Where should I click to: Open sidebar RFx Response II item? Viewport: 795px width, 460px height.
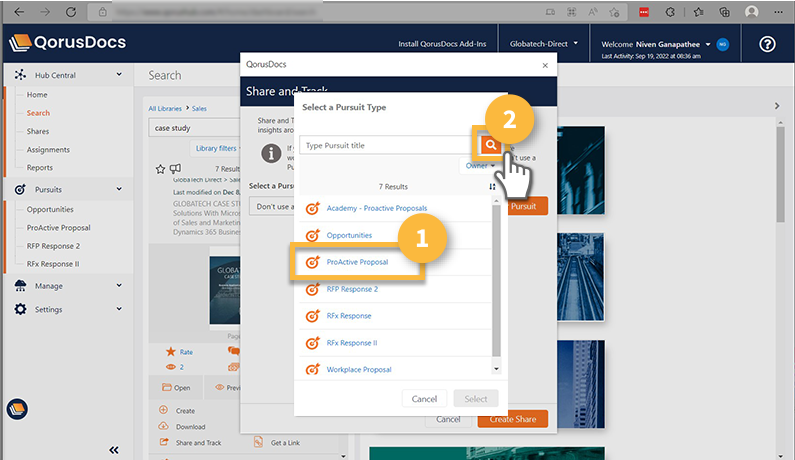point(53,264)
